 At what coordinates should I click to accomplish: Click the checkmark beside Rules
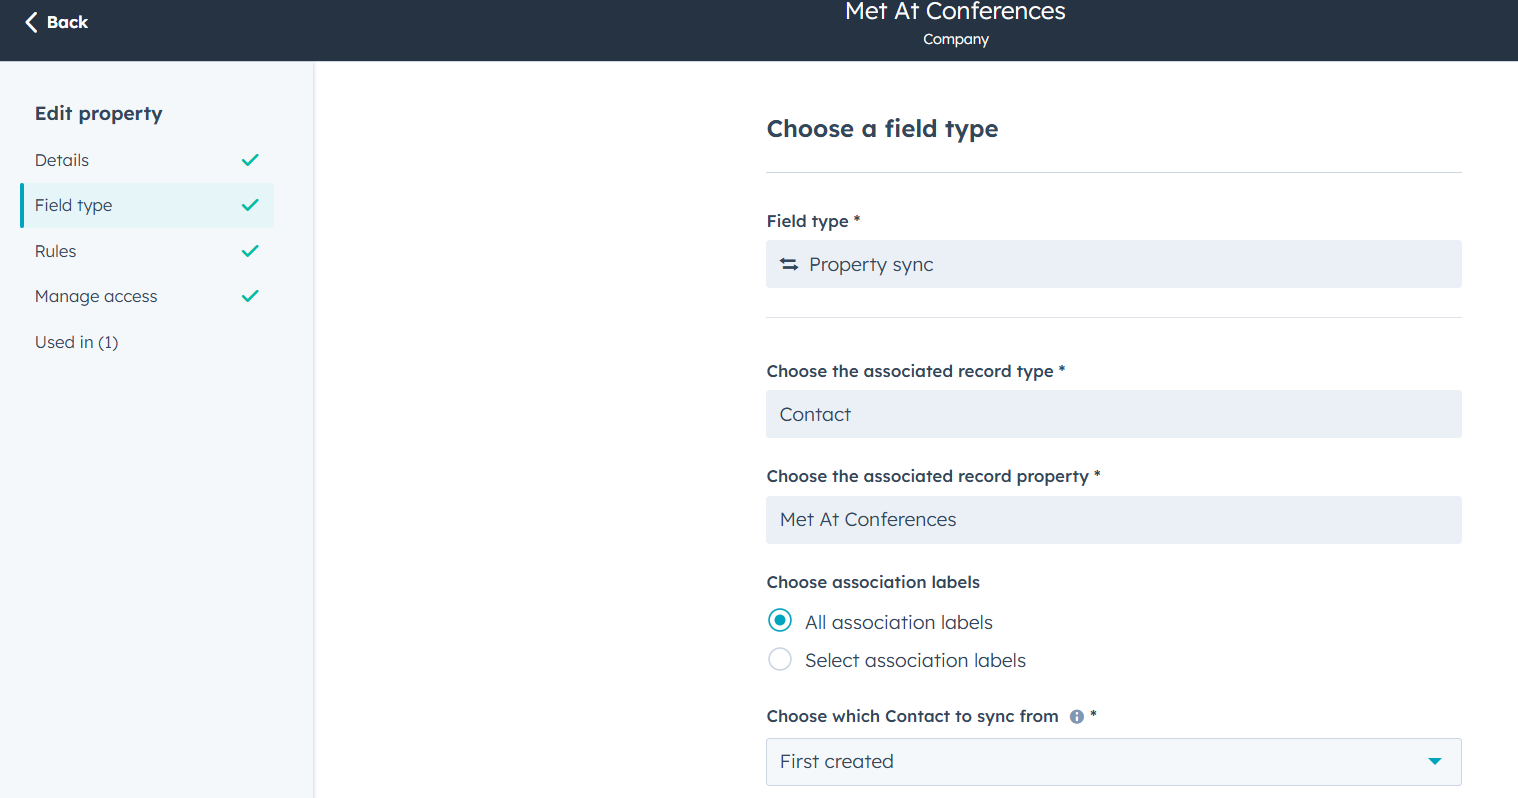click(x=249, y=251)
